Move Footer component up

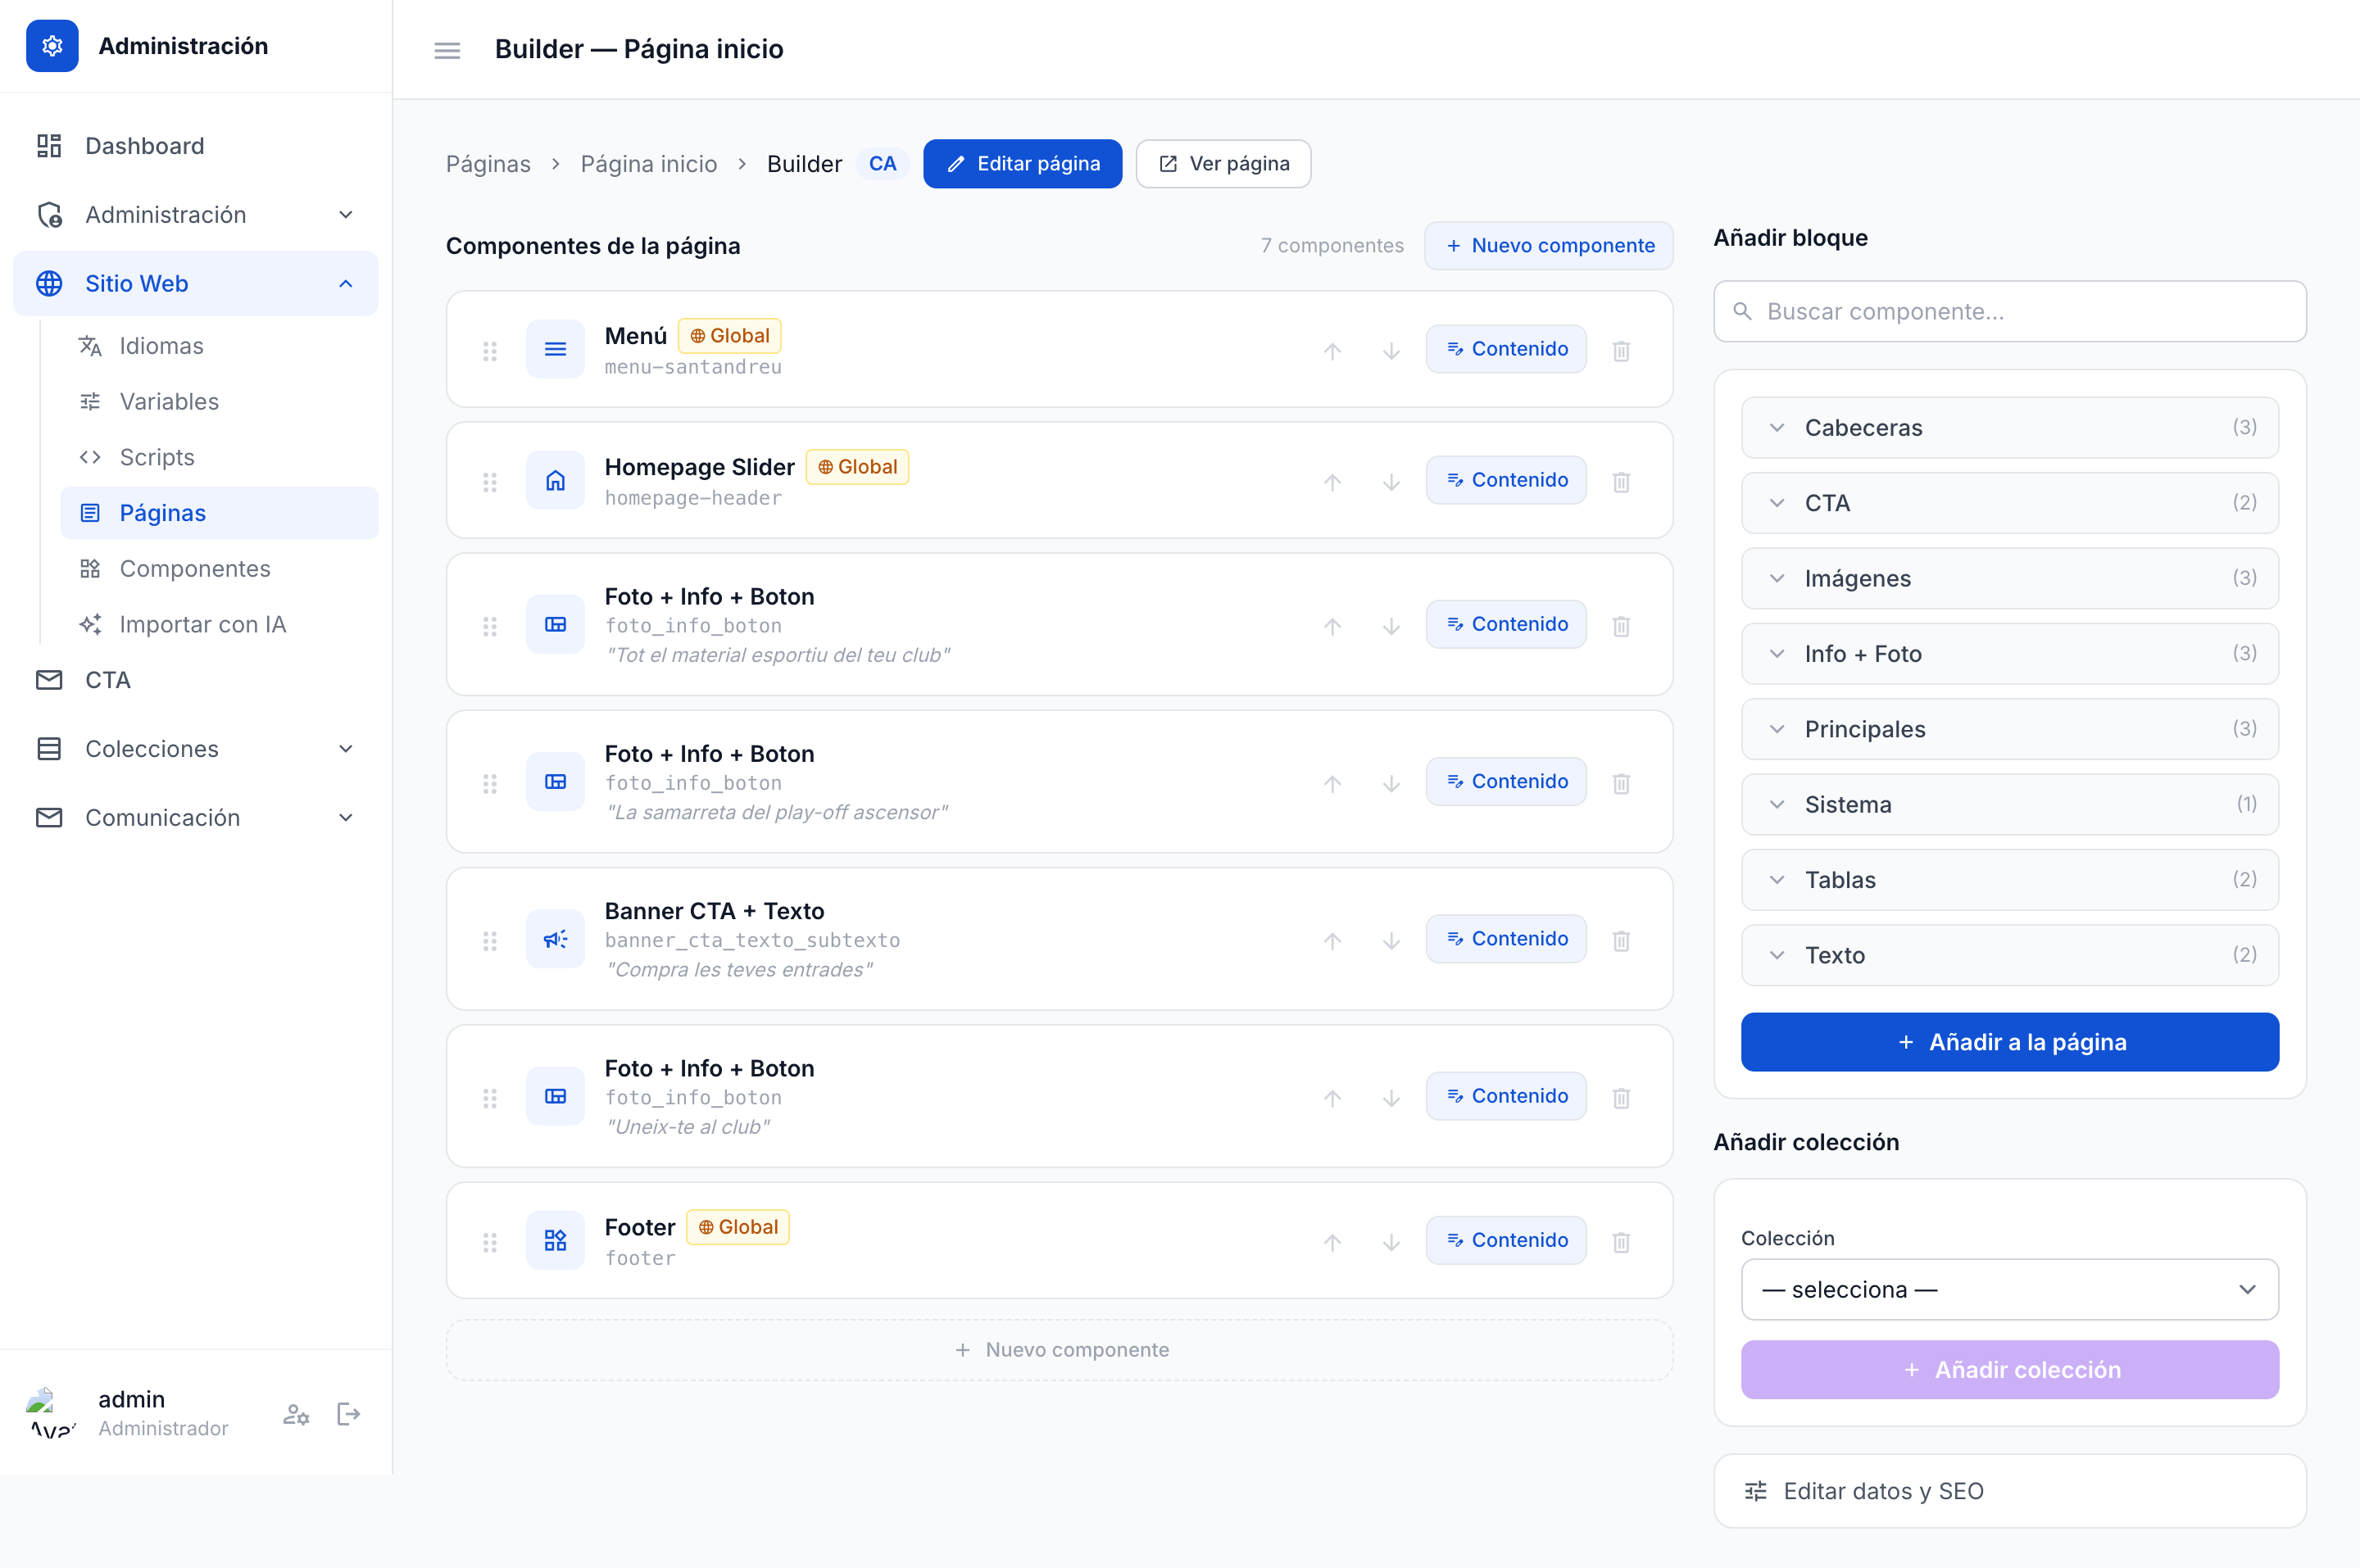click(x=1332, y=1242)
